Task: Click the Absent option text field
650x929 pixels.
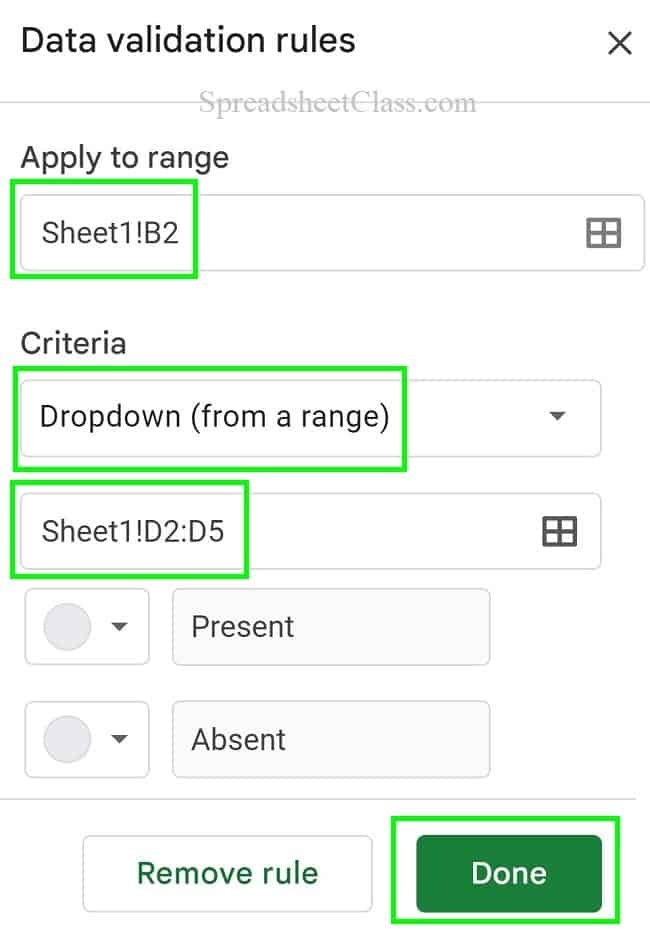Action: pos(331,739)
